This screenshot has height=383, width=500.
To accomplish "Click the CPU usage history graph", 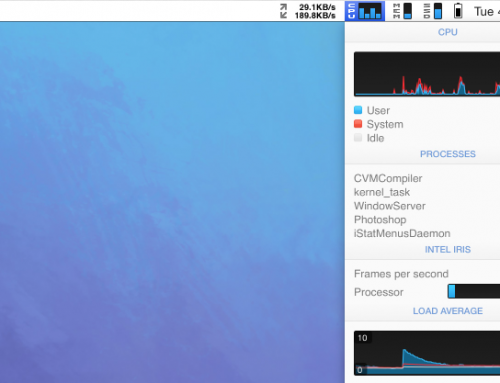I will (x=427, y=74).
